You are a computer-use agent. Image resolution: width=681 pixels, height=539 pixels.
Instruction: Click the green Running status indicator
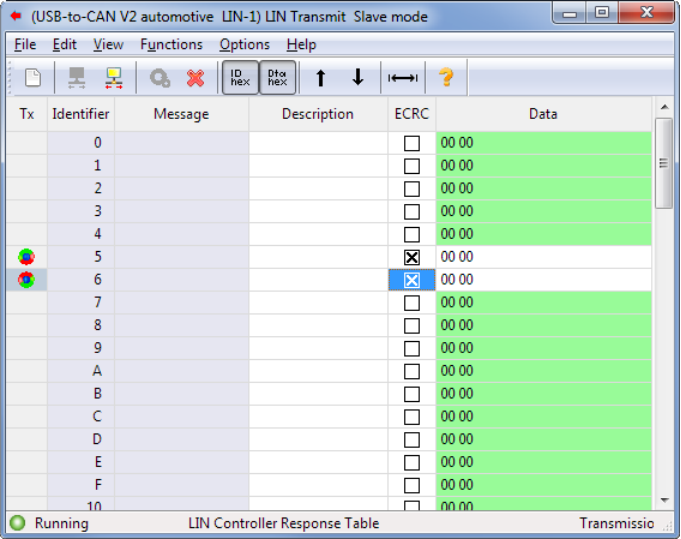point(17,523)
